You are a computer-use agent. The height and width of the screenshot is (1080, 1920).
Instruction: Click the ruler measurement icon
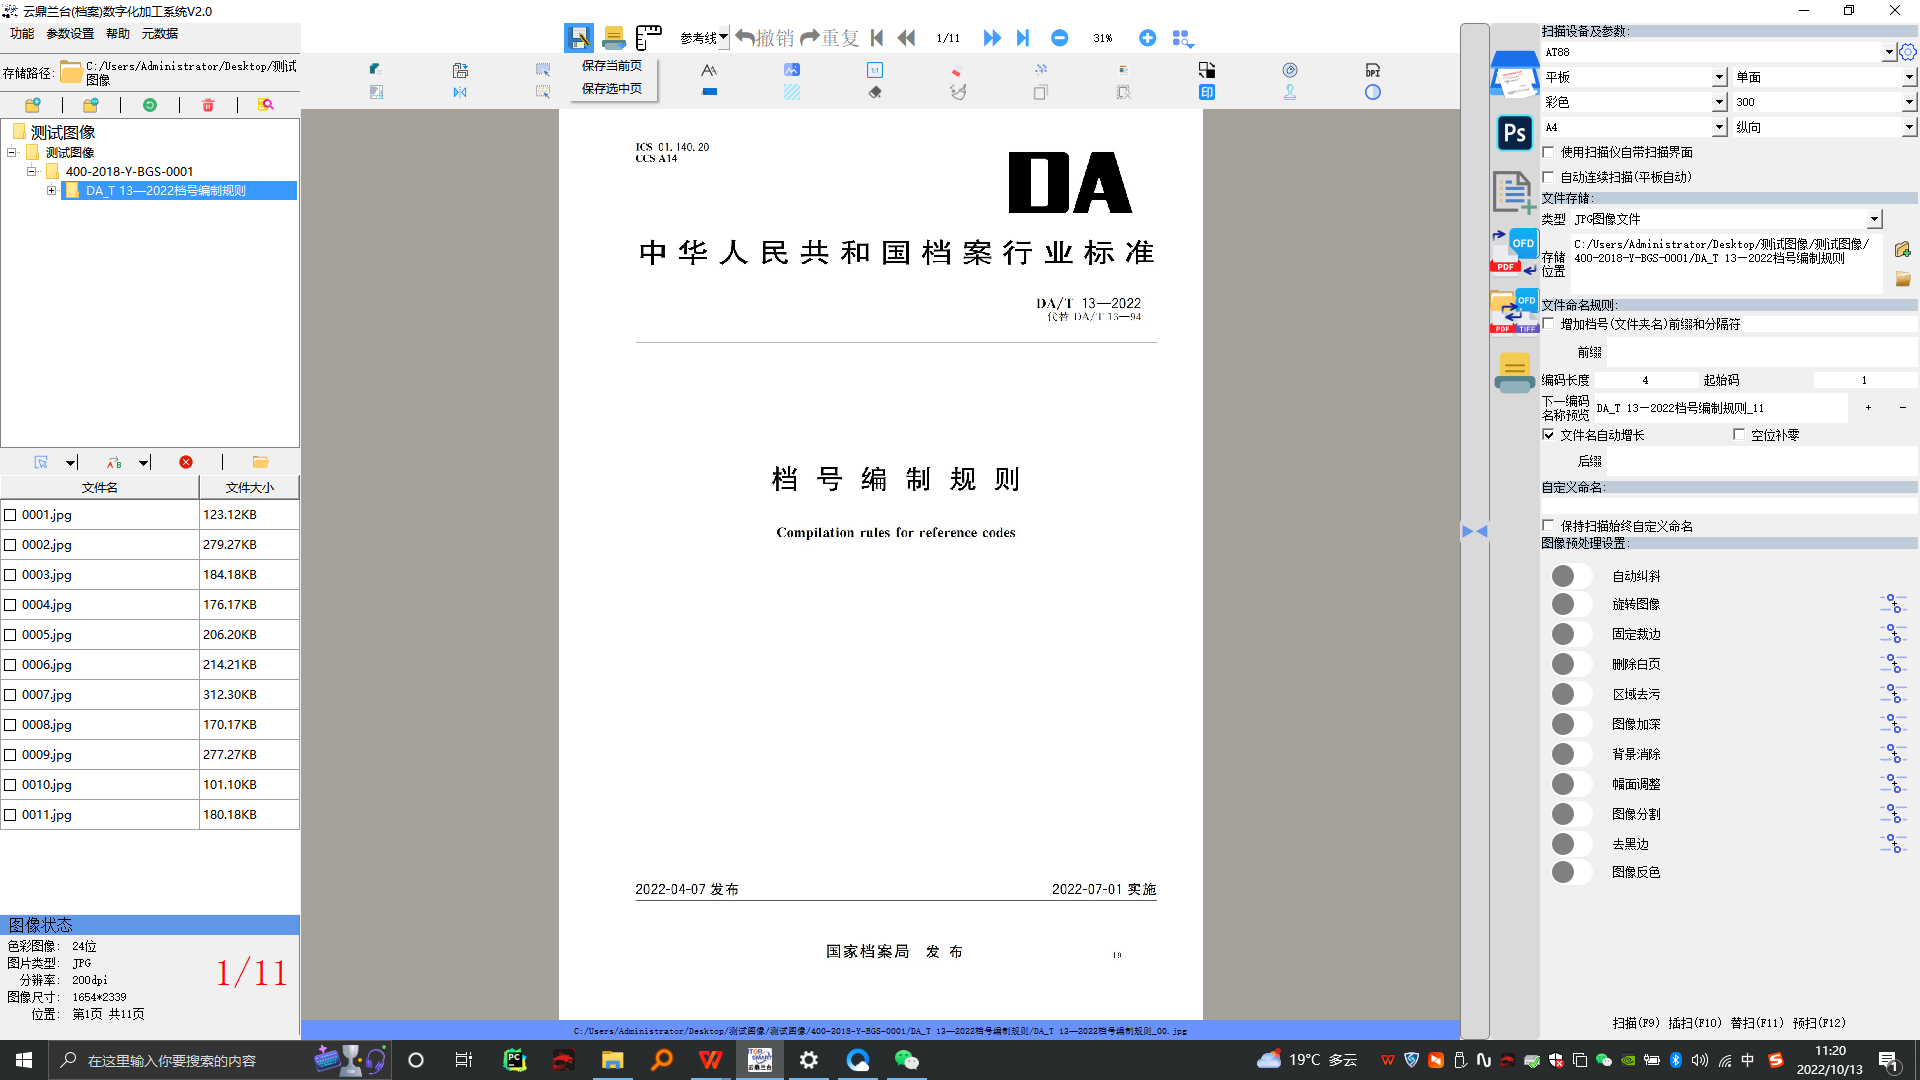(649, 38)
